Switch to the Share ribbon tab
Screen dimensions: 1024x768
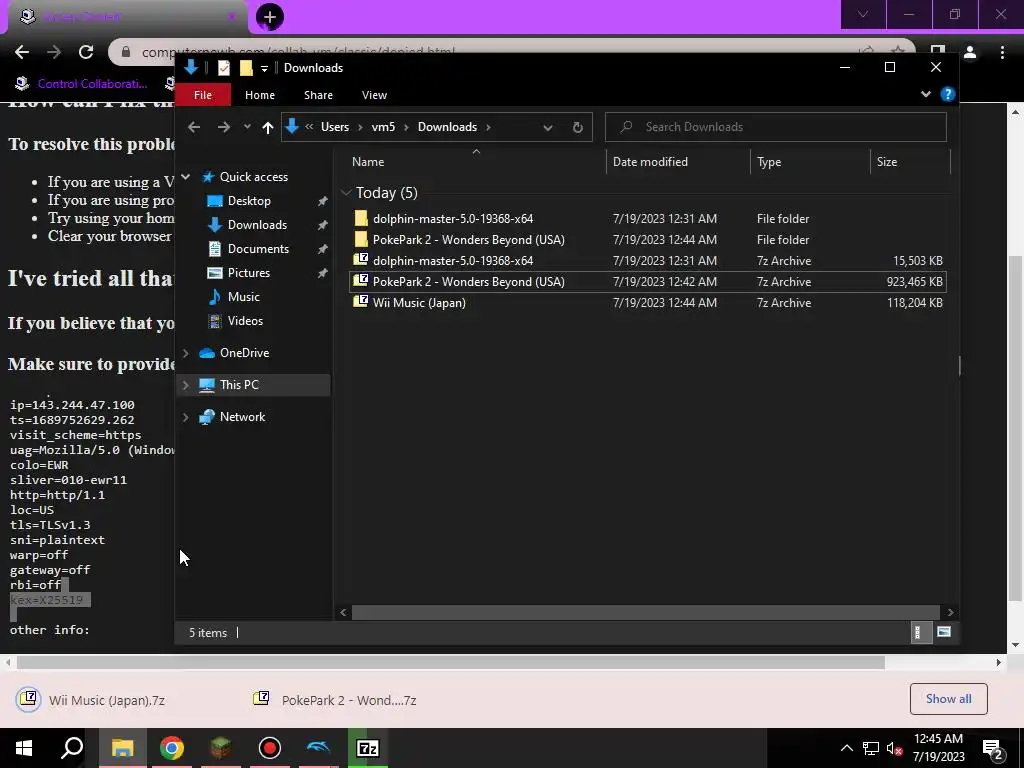tap(318, 95)
